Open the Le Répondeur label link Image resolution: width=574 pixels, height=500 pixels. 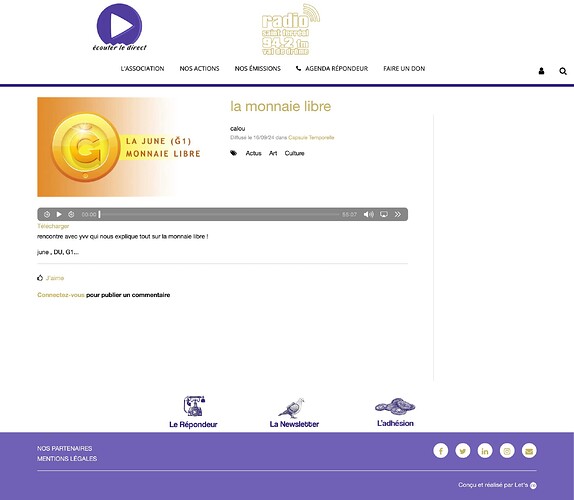click(x=193, y=424)
